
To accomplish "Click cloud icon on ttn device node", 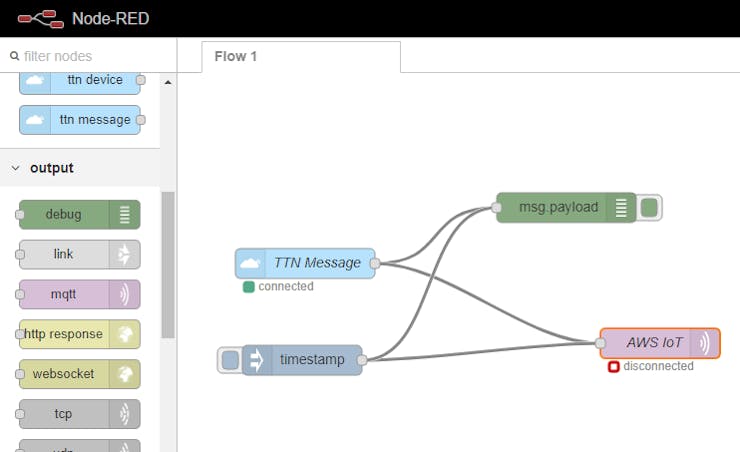I will click(35, 81).
